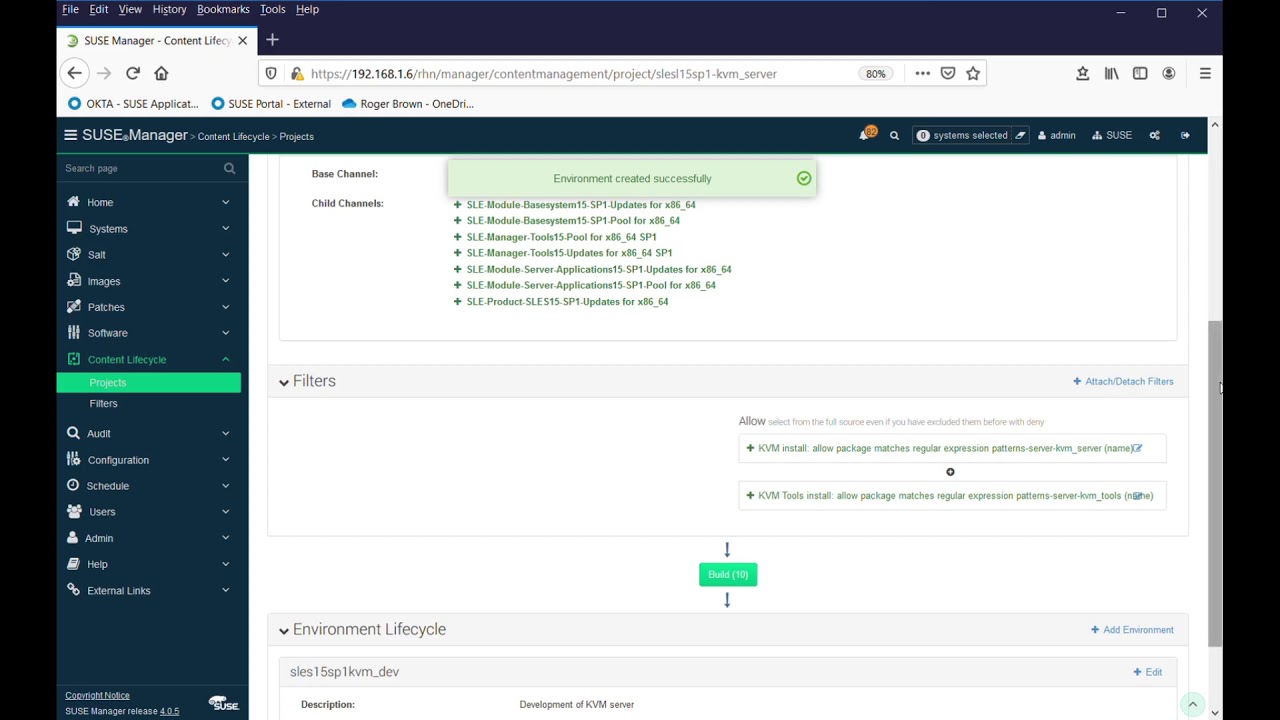Screen dimensions: 1280x720
Task: Edit the KVM install filter pencil icon
Action: pyautogui.click(x=1137, y=448)
